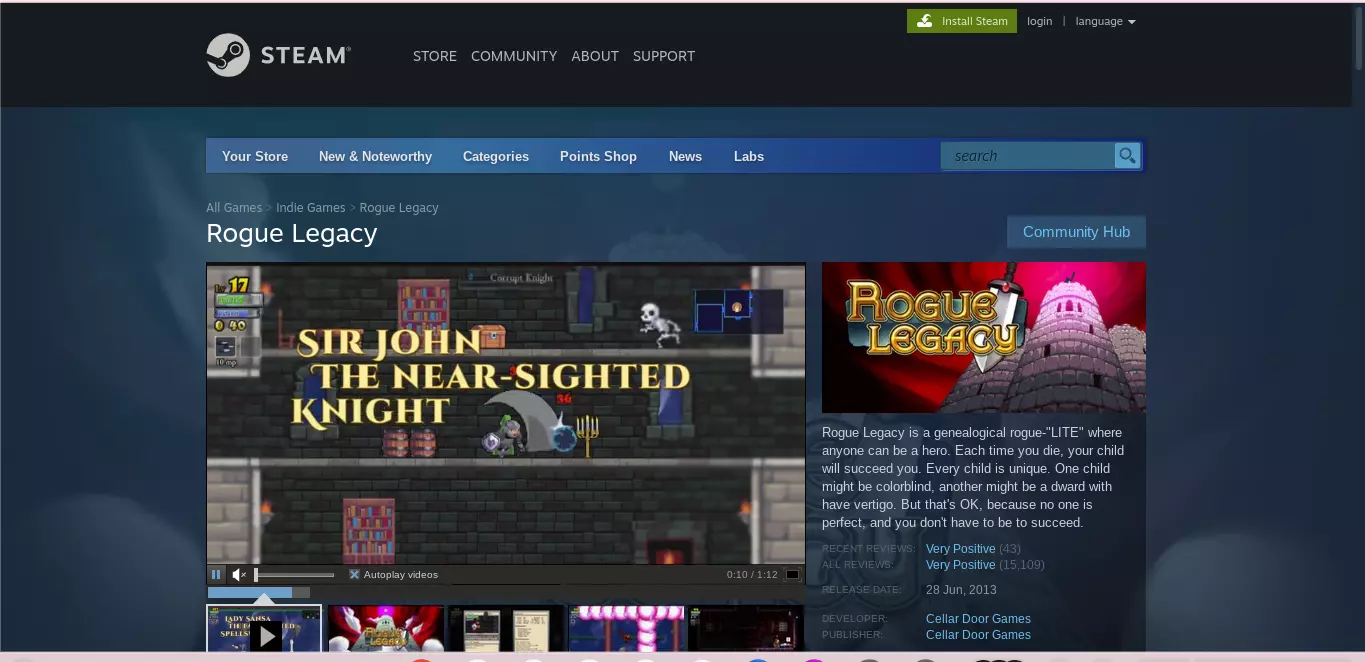Go to Indie Games breadcrumb
The width and height of the screenshot is (1365, 662).
coord(311,208)
